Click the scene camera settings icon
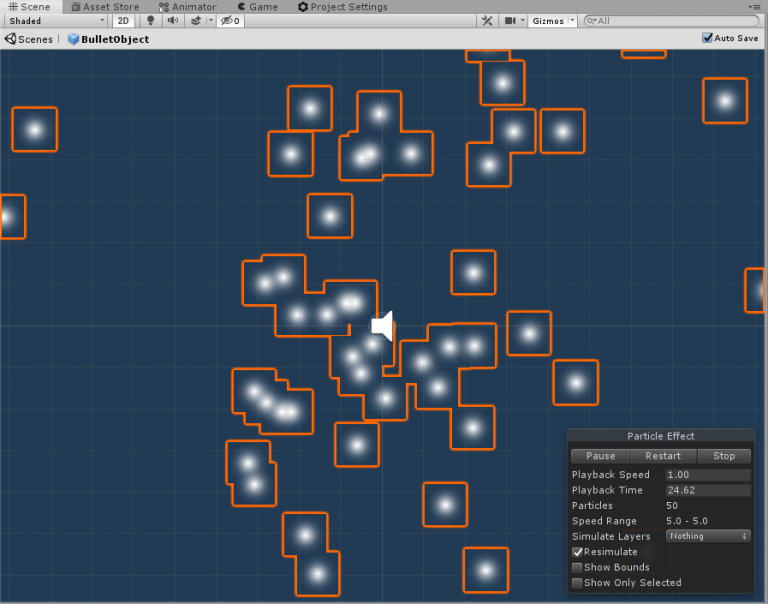 point(510,21)
